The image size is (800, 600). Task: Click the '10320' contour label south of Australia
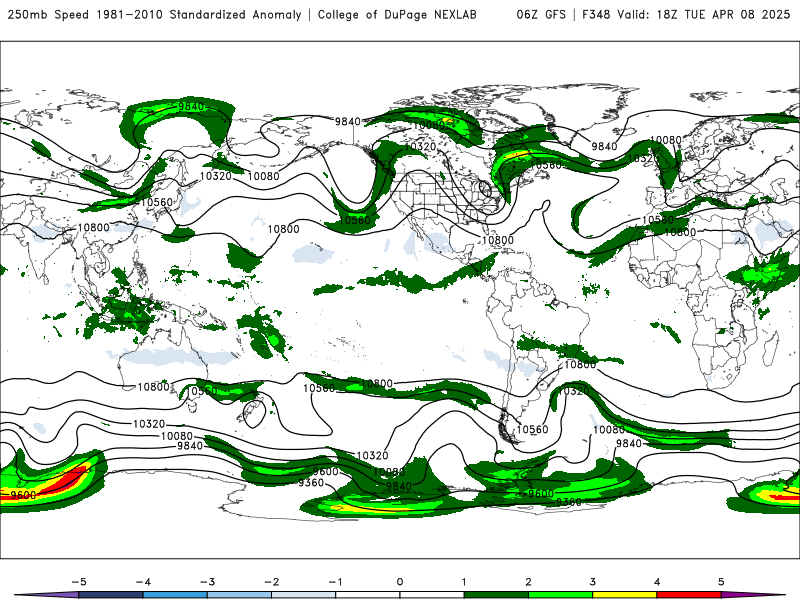[x=149, y=424]
